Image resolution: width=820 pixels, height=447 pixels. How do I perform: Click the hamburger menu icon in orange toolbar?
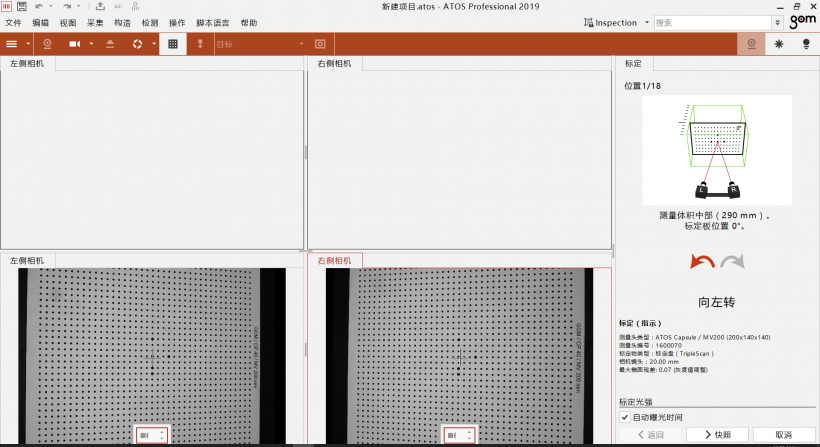(x=12, y=44)
